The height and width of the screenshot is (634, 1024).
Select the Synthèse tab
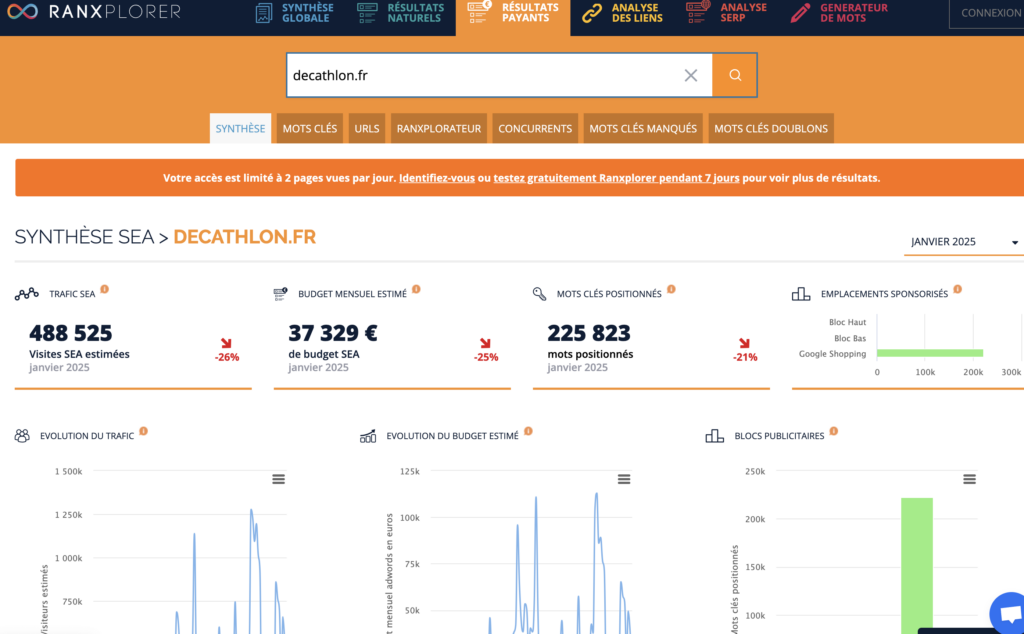[240, 128]
